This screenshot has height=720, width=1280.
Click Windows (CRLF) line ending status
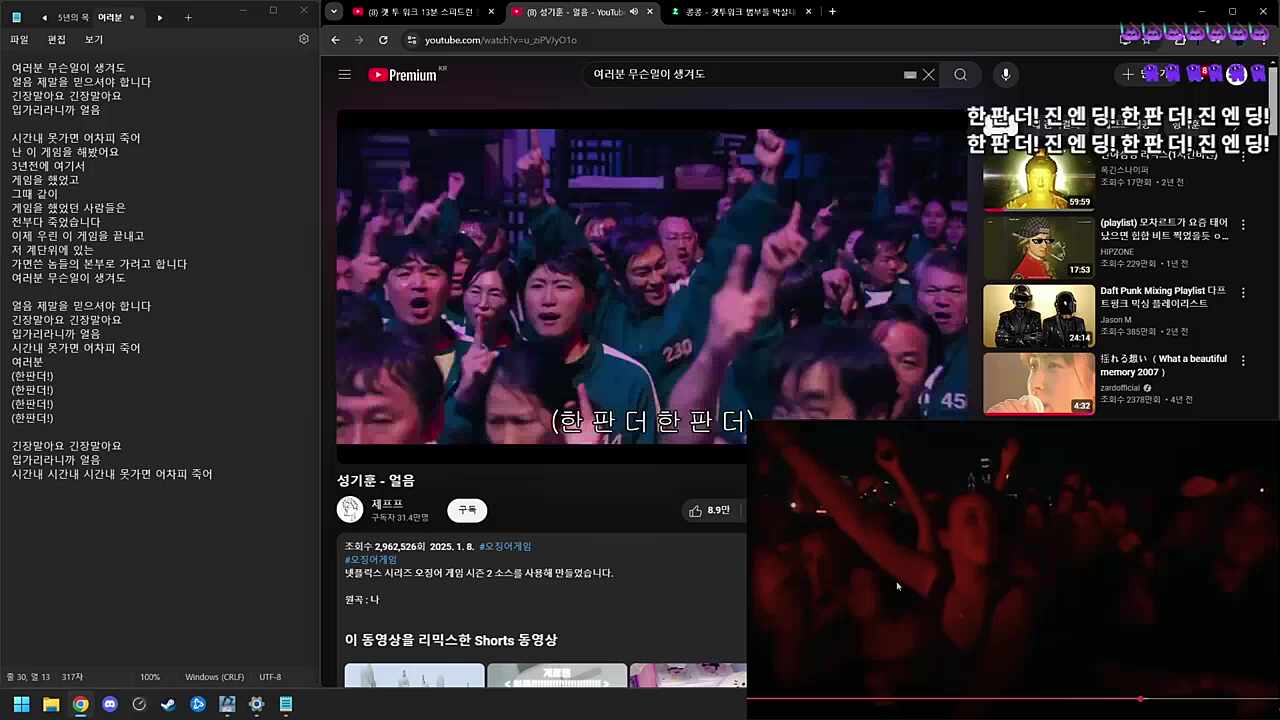point(214,677)
